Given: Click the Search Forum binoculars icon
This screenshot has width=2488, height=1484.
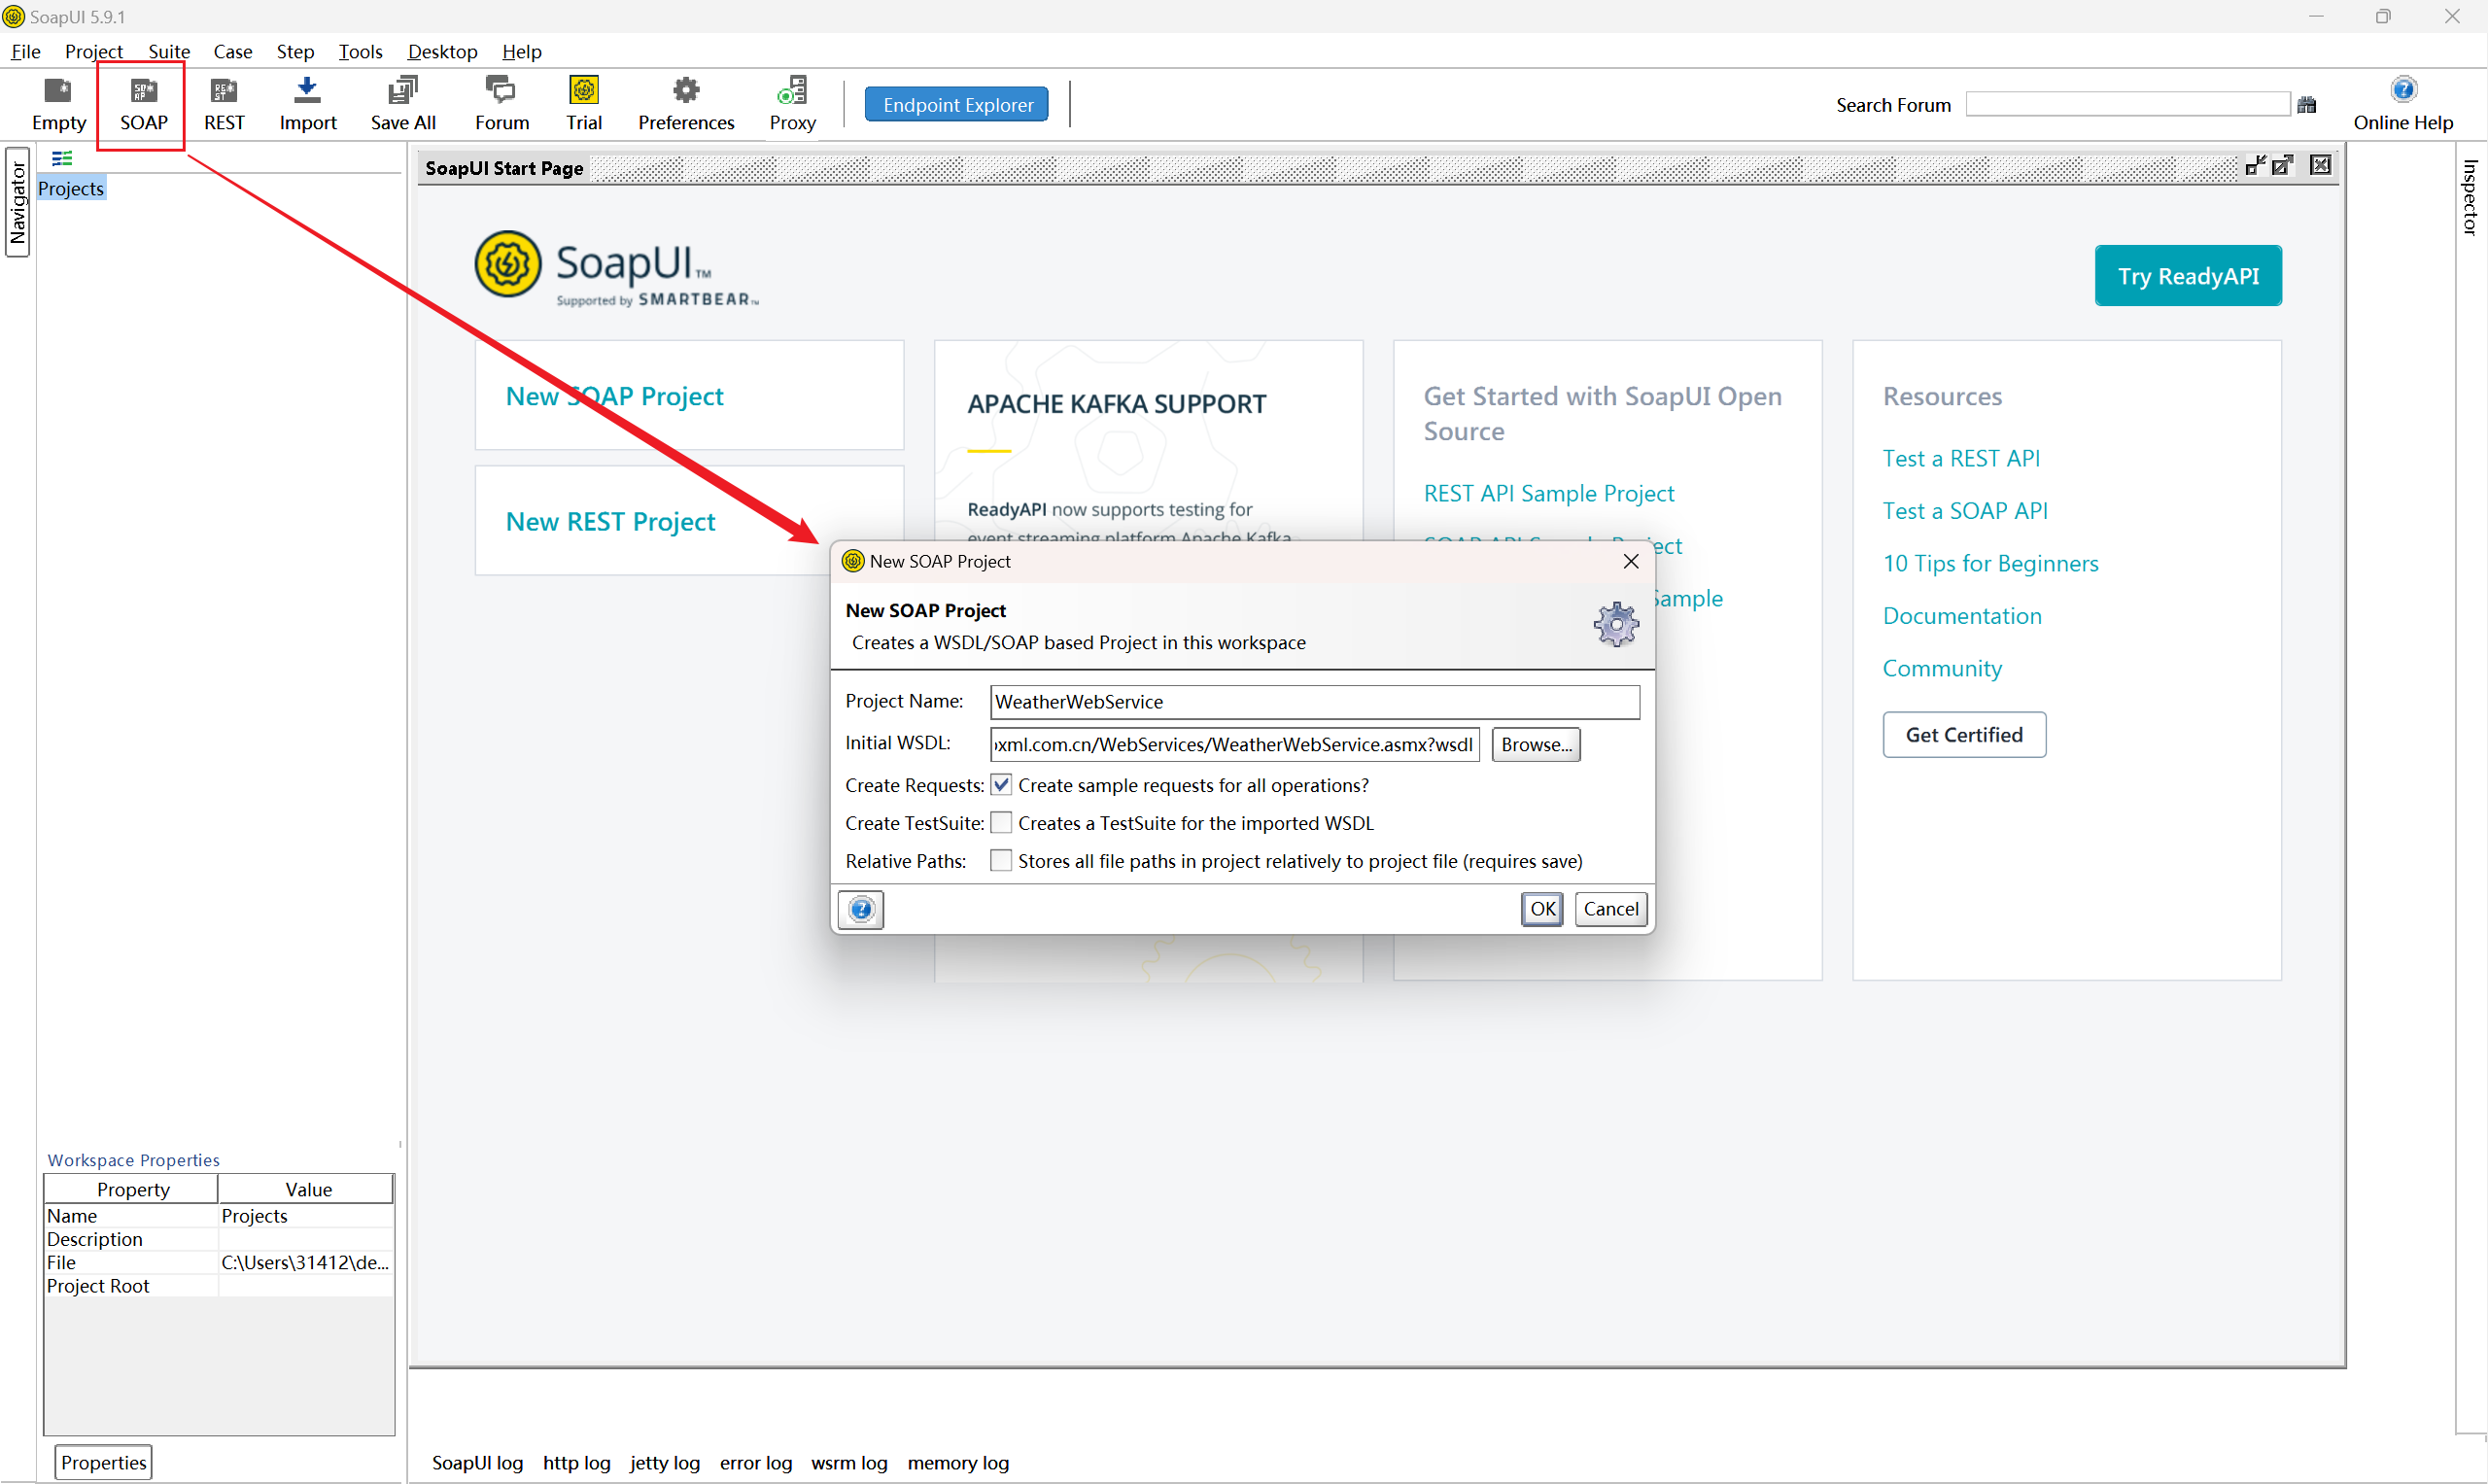Looking at the screenshot, I should pyautogui.click(x=2307, y=105).
